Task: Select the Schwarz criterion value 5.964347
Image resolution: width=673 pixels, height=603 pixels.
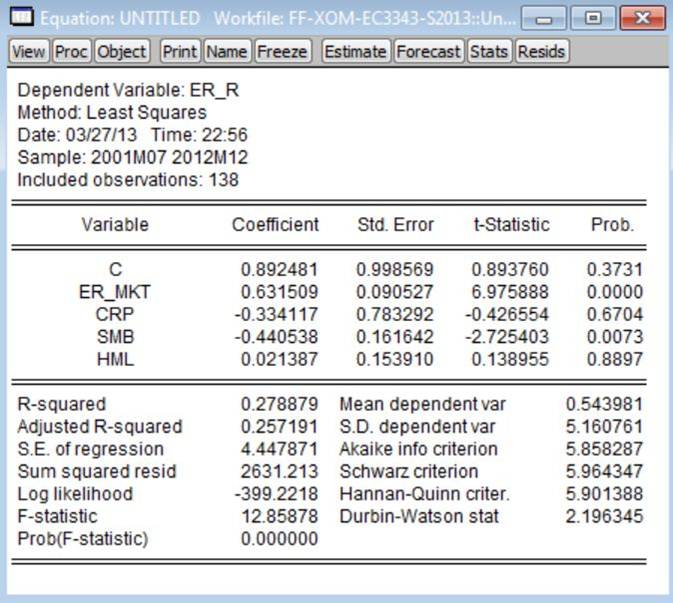Action: tap(604, 471)
